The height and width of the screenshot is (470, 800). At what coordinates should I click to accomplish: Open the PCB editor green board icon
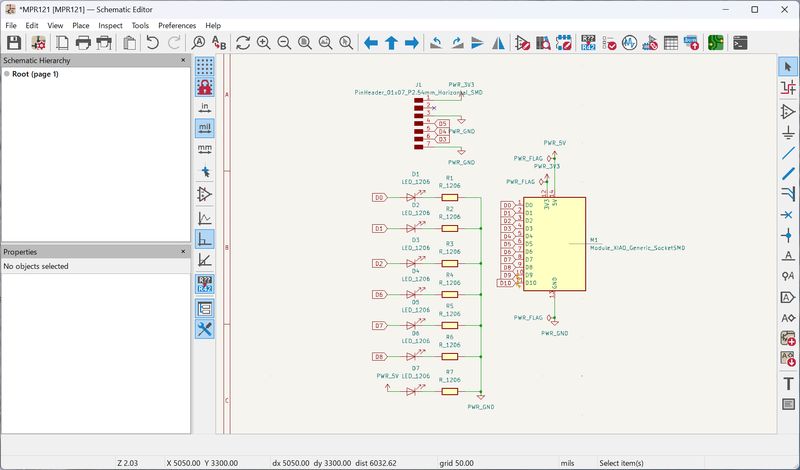point(716,43)
